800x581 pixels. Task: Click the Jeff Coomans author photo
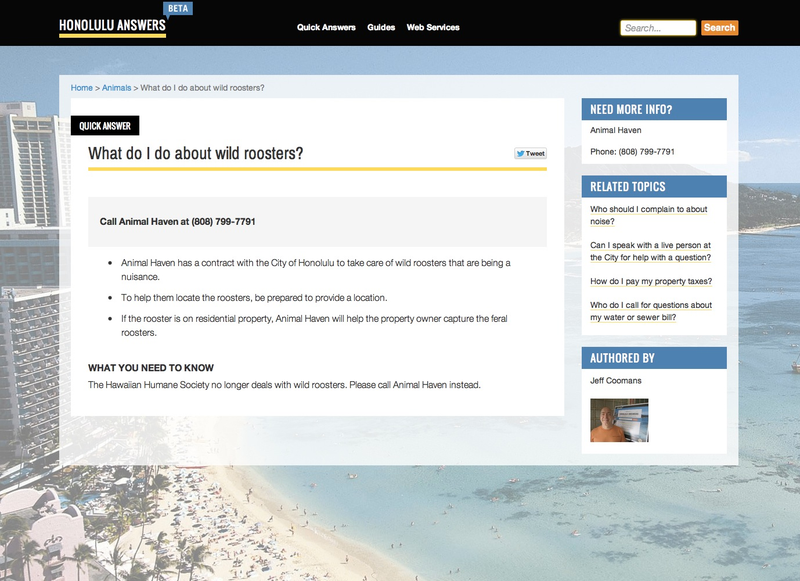pyautogui.click(x=619, y=420)
